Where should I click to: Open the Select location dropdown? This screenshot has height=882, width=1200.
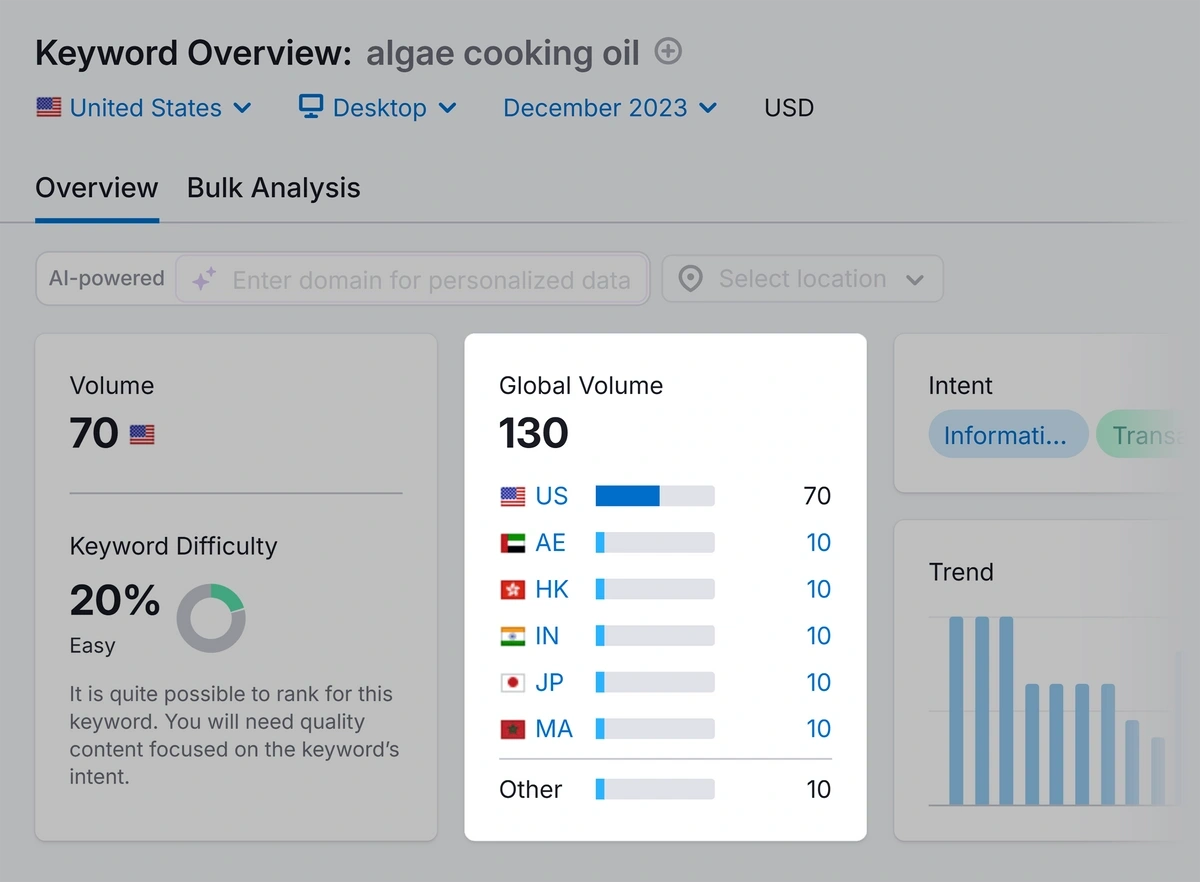point(802,279)
